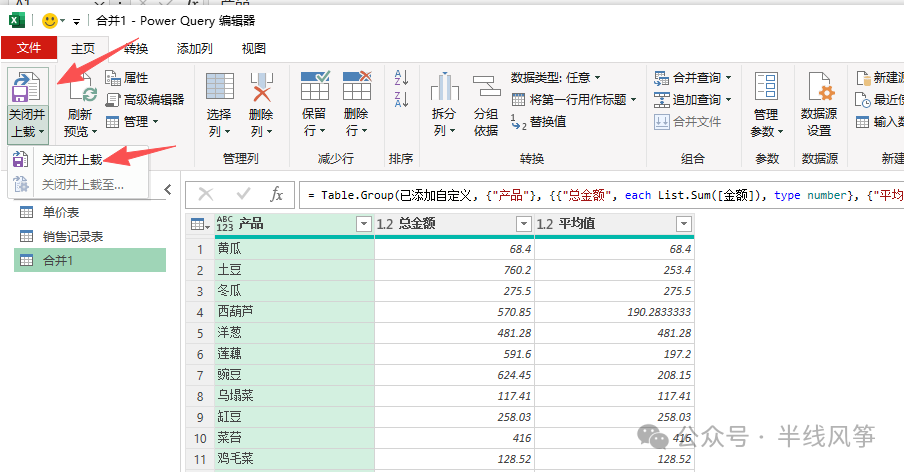Open Append Queries (追加查询) dropdown
This screenshot has width=904, height=472.
[x=692, y=100]
